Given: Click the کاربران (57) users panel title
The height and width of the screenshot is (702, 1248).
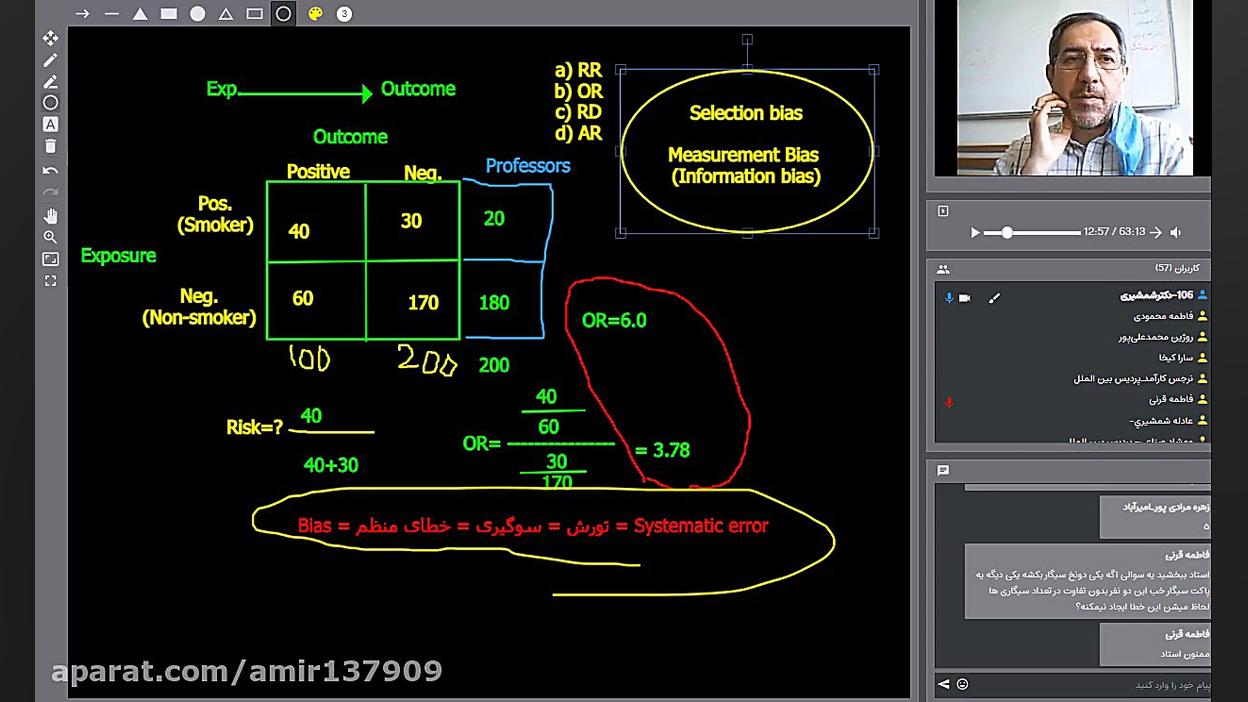Looking at the screenshot, I should pyautogui.click(x=1177, y=268).
